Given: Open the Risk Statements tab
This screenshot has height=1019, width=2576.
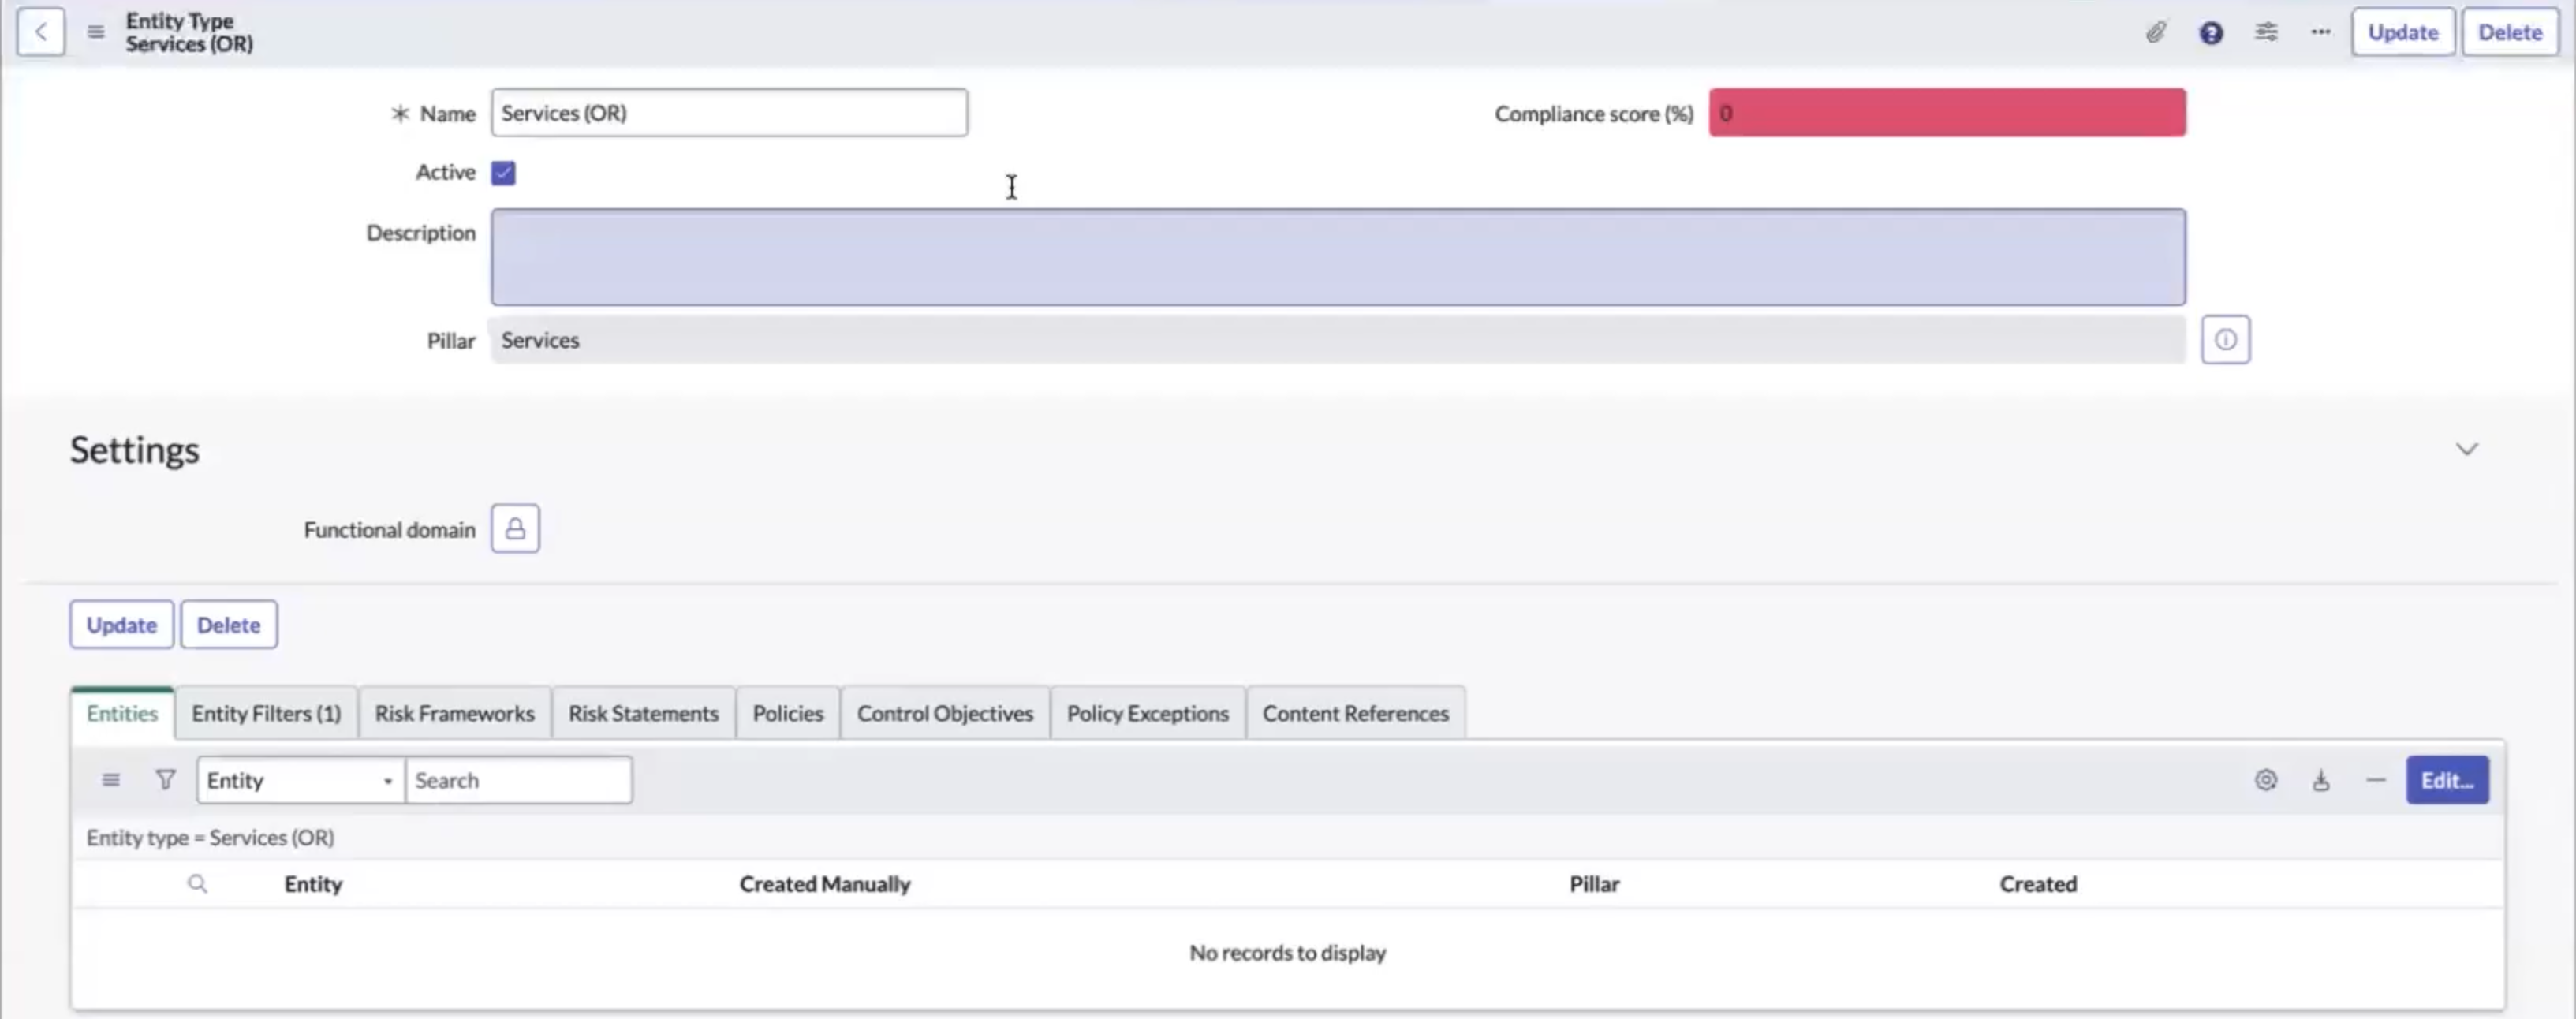Looking at the screenshot, I should tap(644, 714).
